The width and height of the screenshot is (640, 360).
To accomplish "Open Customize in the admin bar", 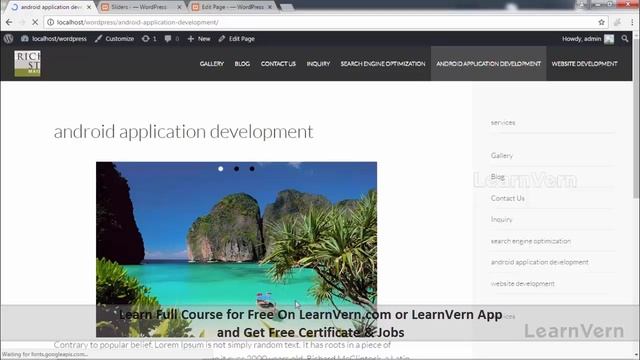I will [x=114, y=39].
